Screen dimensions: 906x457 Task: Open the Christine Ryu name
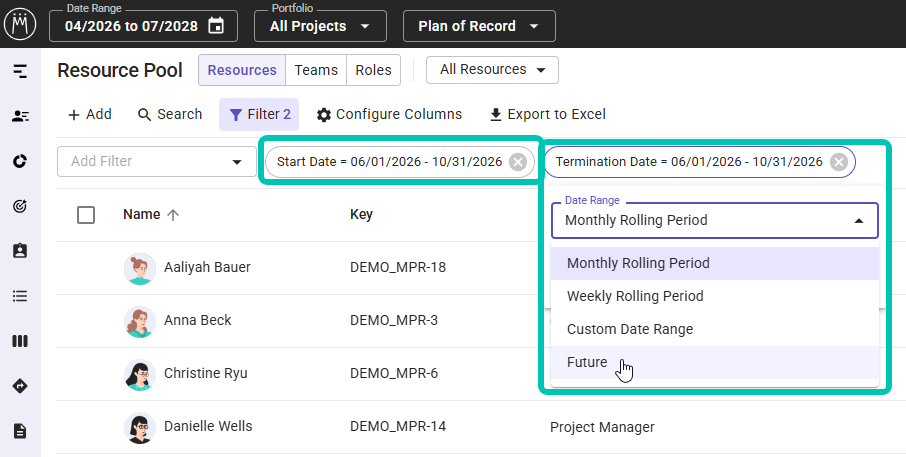coord(206,373)
